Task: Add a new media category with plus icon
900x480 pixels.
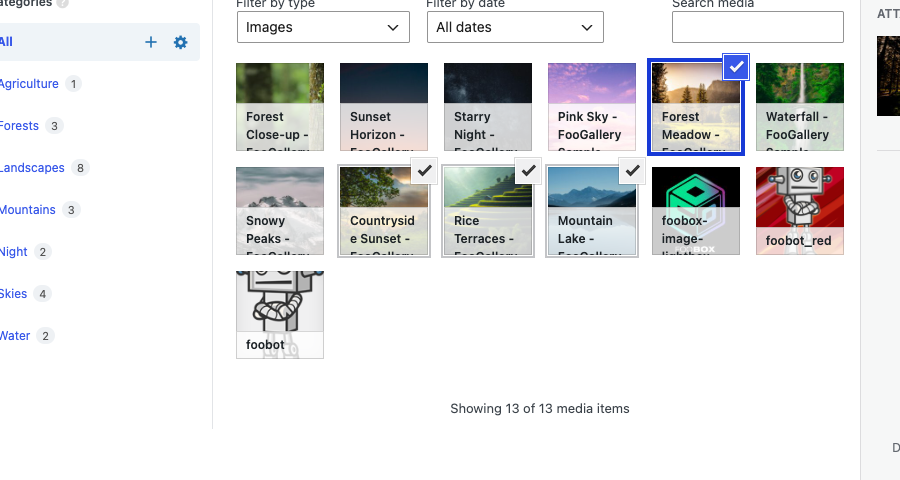Action: coord(151,42)
